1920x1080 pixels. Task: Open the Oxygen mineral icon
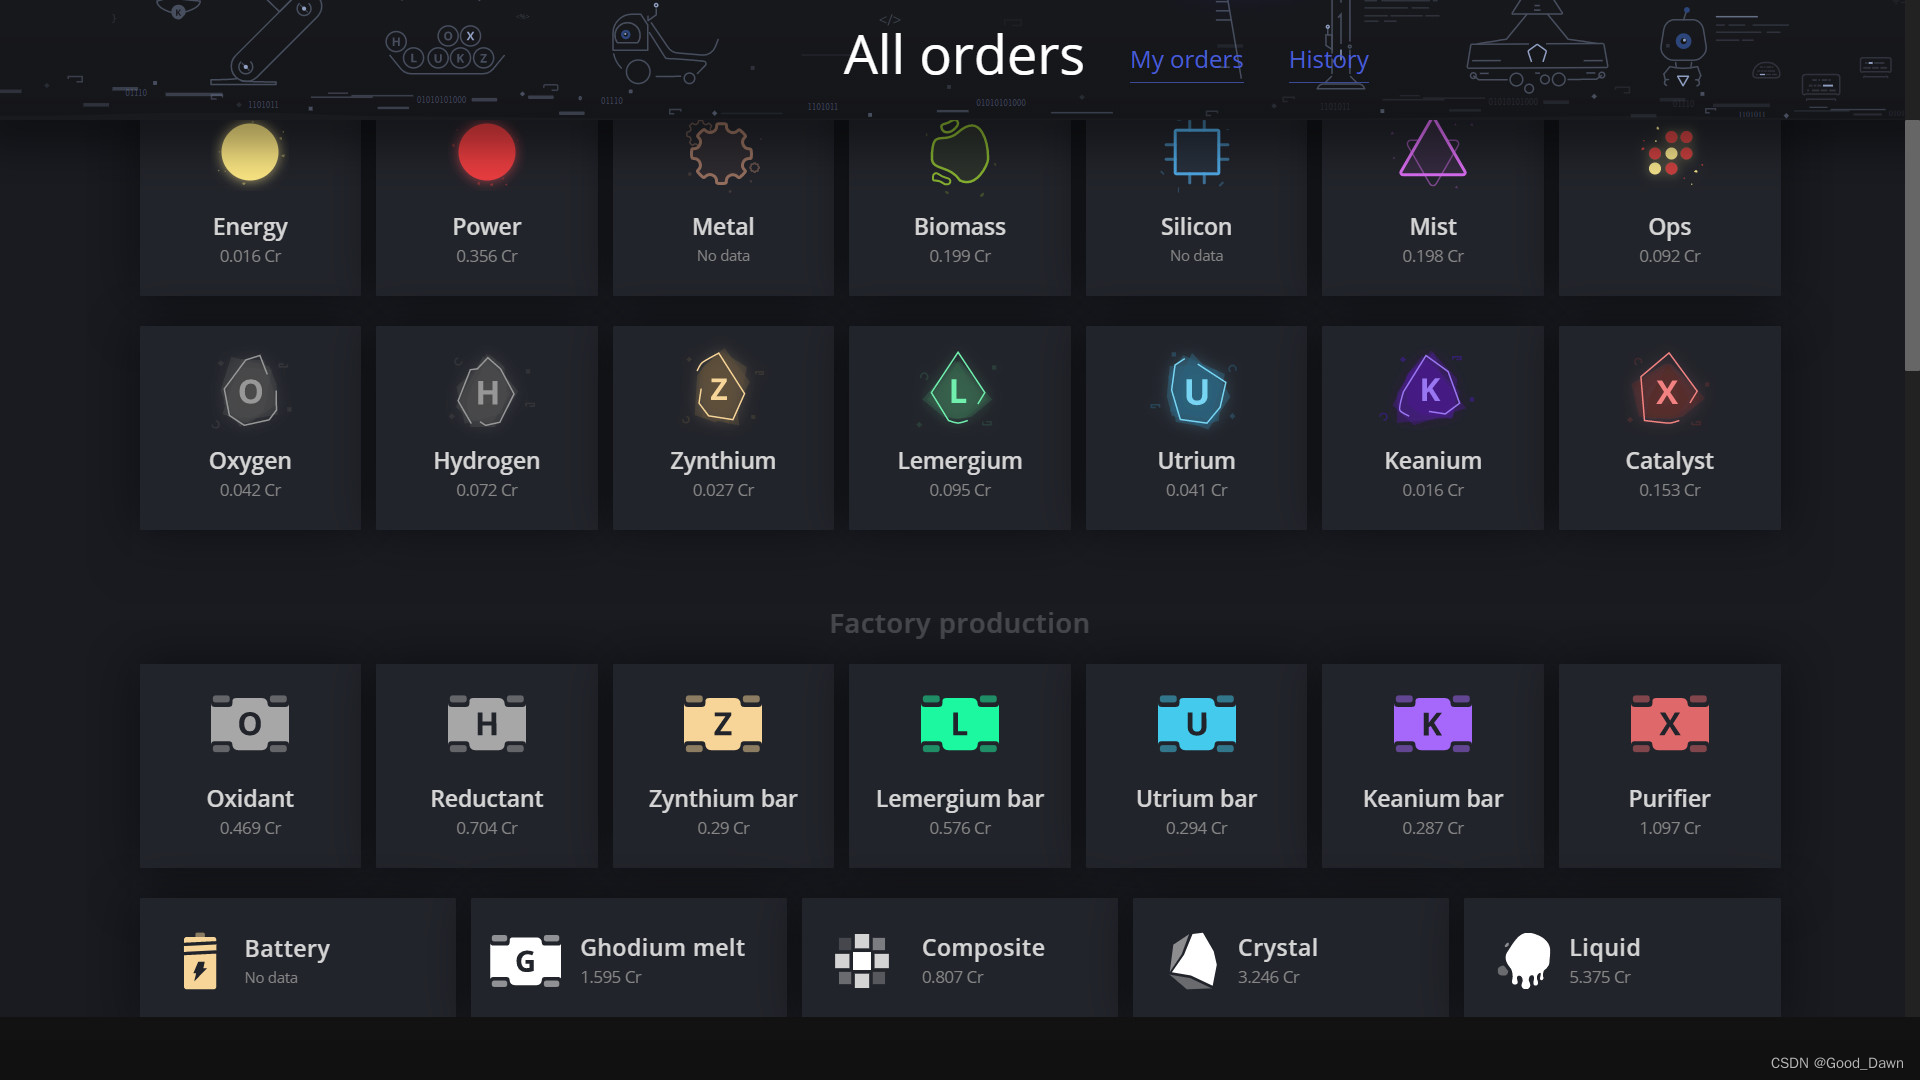[x=250, y=391]
